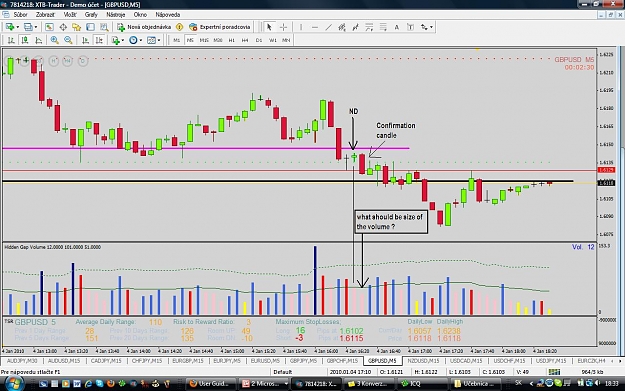The height and width of the screenshot is (391, 625).
Task: Select the trendline tool
Action: pos(328,27)
